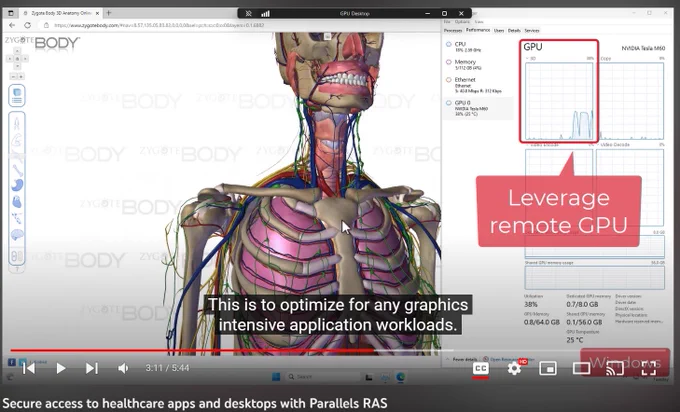
Task: Click the GPU Desktop connection signal icon
Action: [x=265, y=13]
